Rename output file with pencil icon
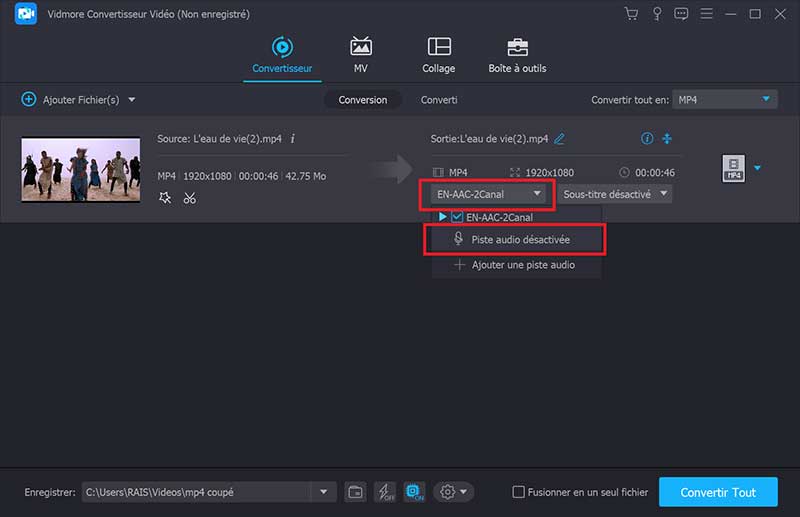This screenshot has width=800, height=517. [x=560, y=139]
